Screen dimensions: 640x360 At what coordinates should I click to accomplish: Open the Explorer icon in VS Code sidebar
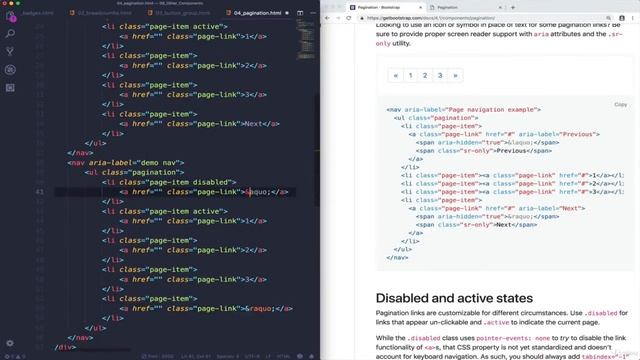10,16
